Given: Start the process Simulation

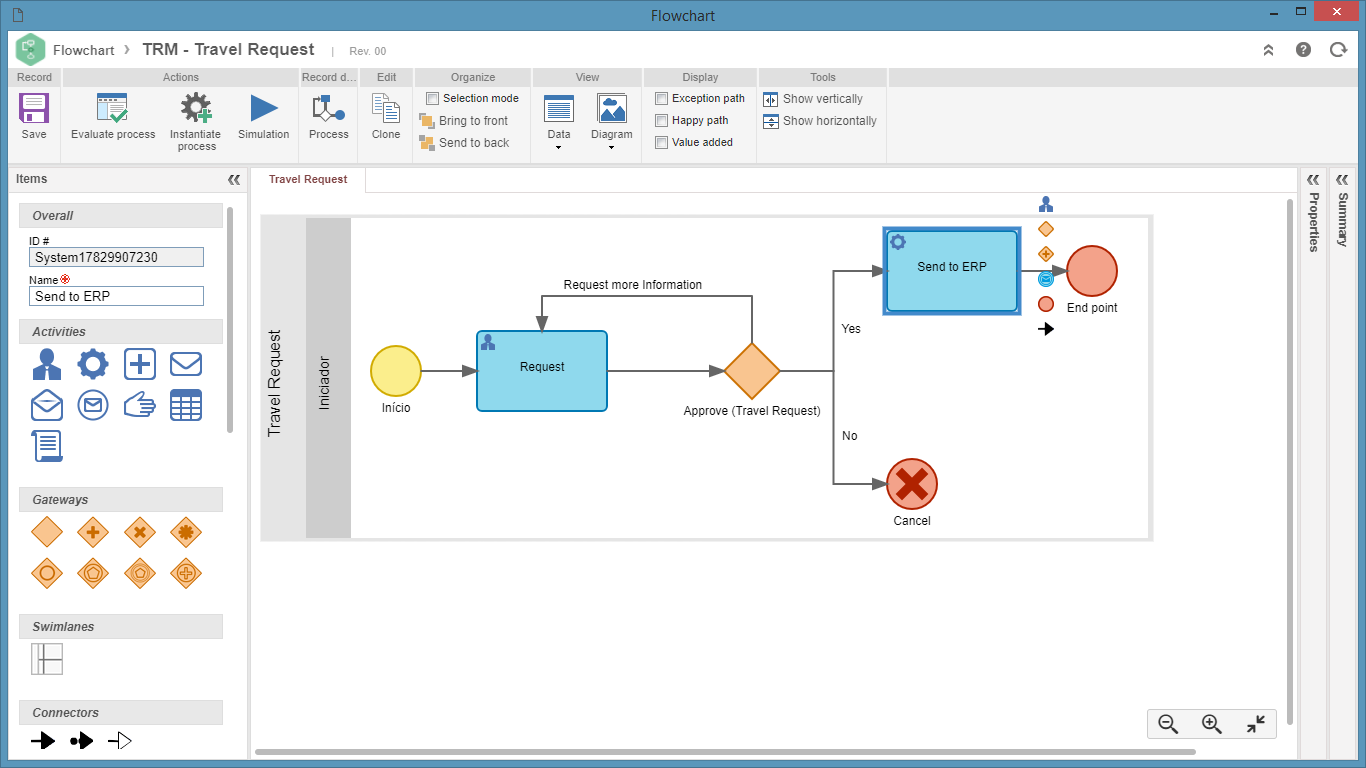Looking at the screenshot, I should click(264, 108).
